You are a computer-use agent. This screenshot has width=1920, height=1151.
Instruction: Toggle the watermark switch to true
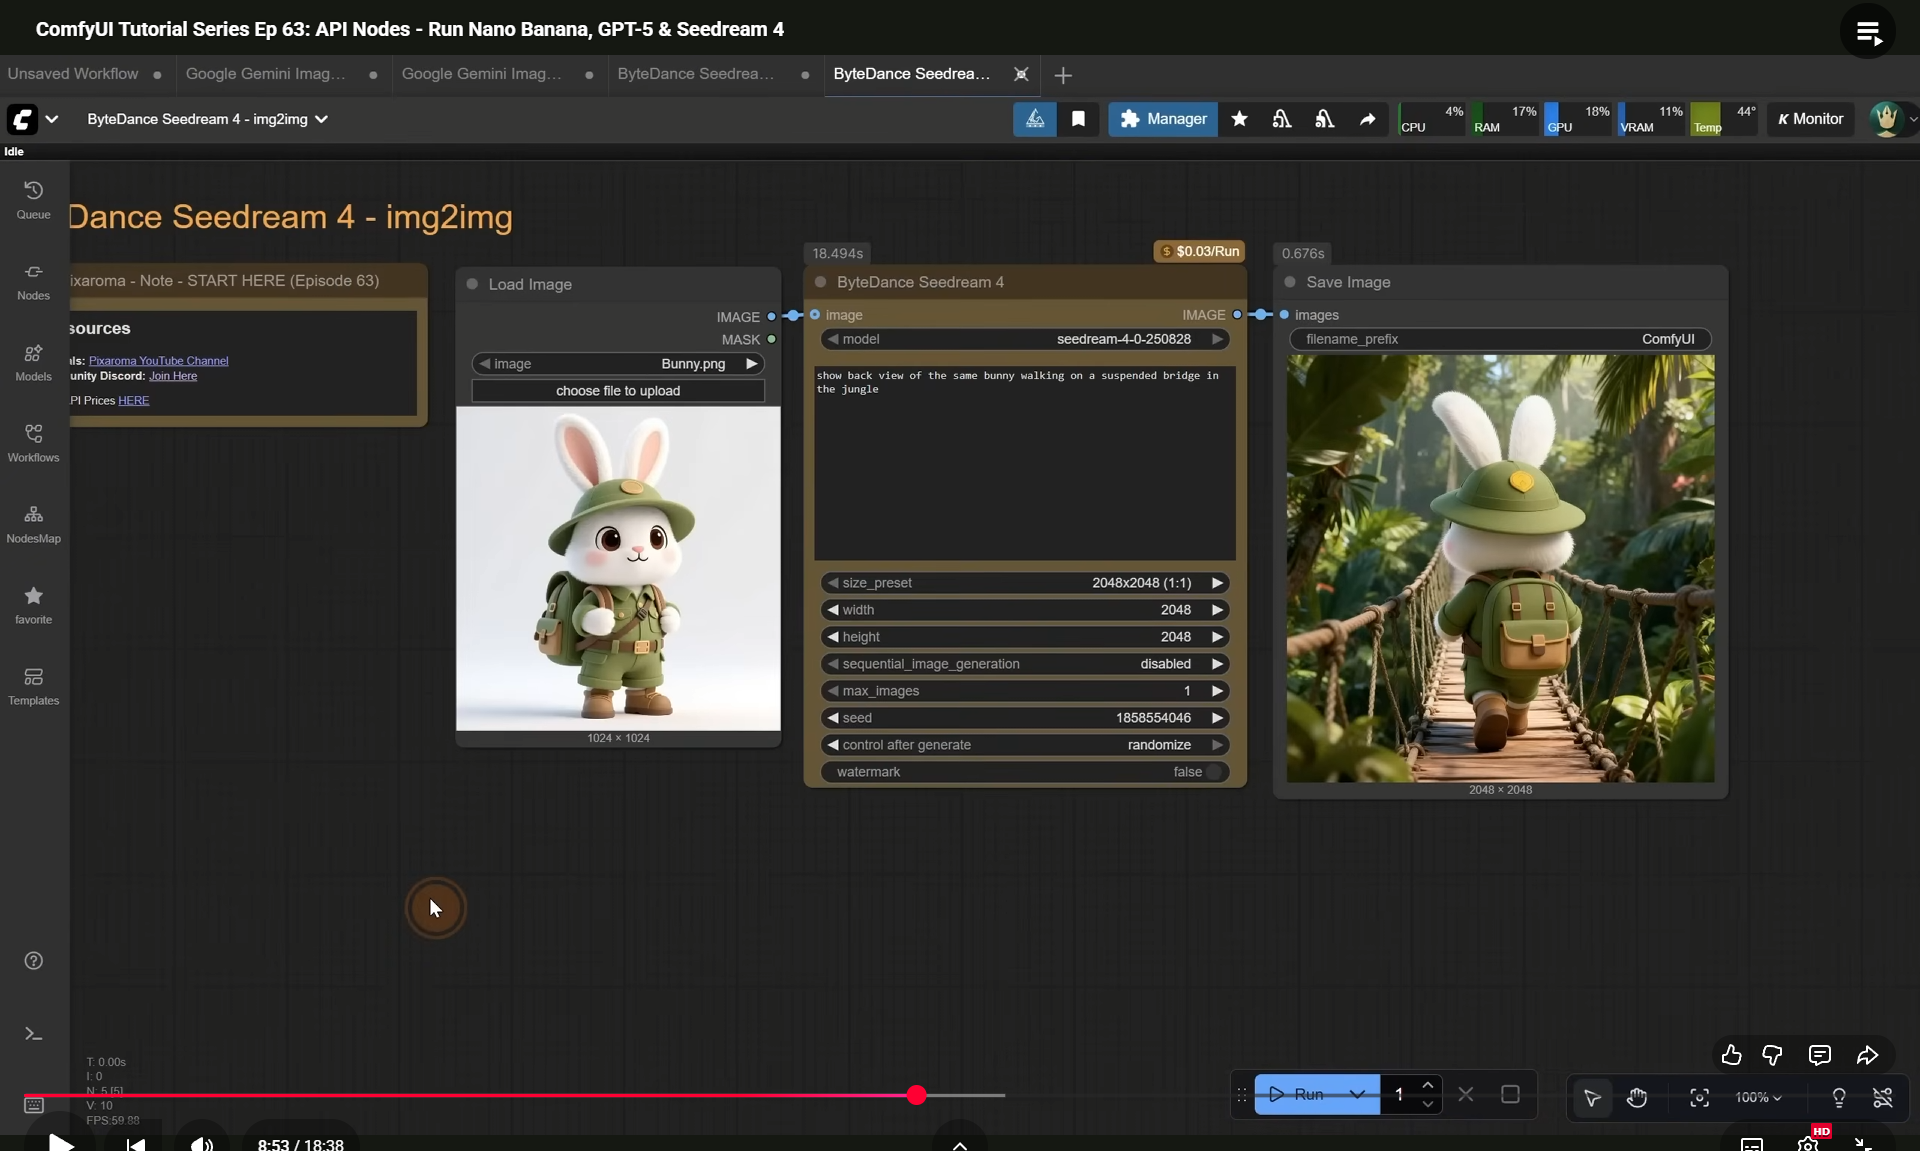pos(1213,772)
